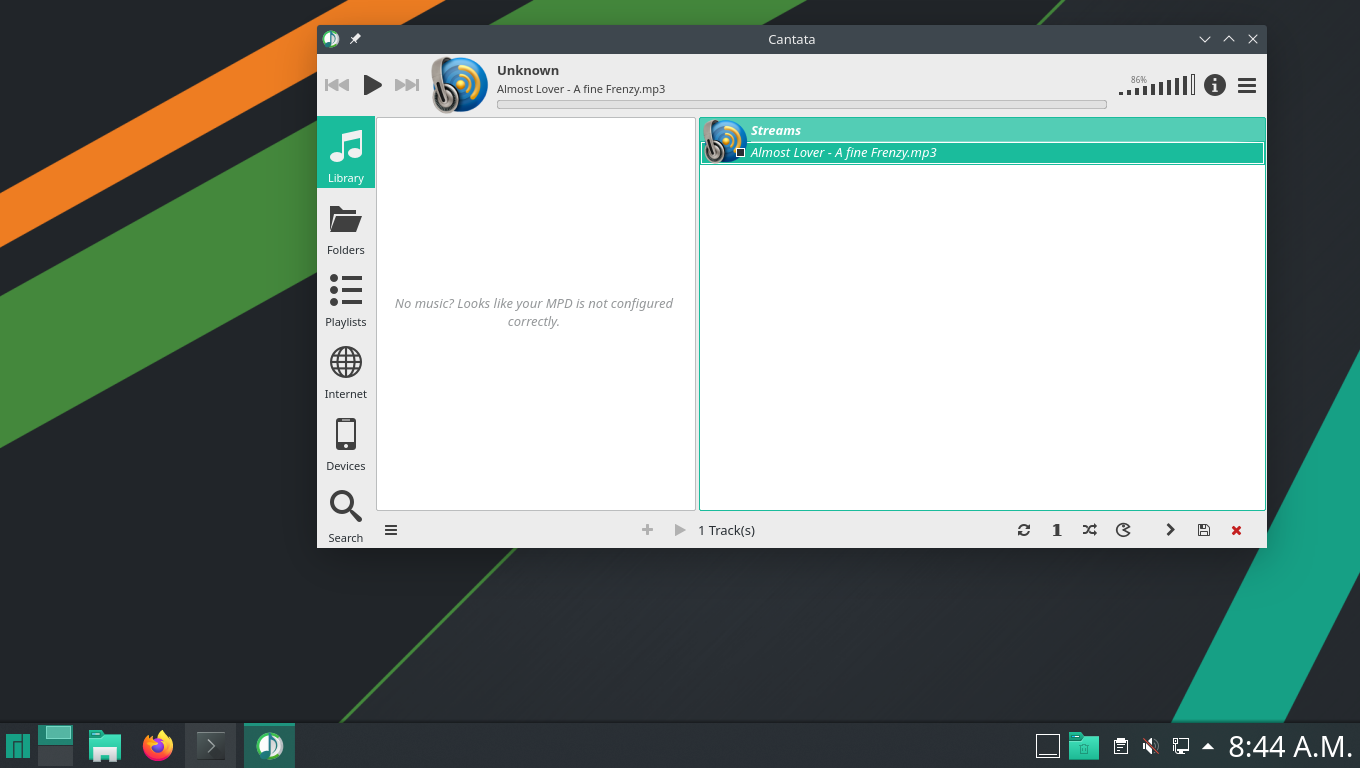Open the terminal from the taskbar
The width and height of the screenshot is (1360, 768).
(x=210, y=746)
